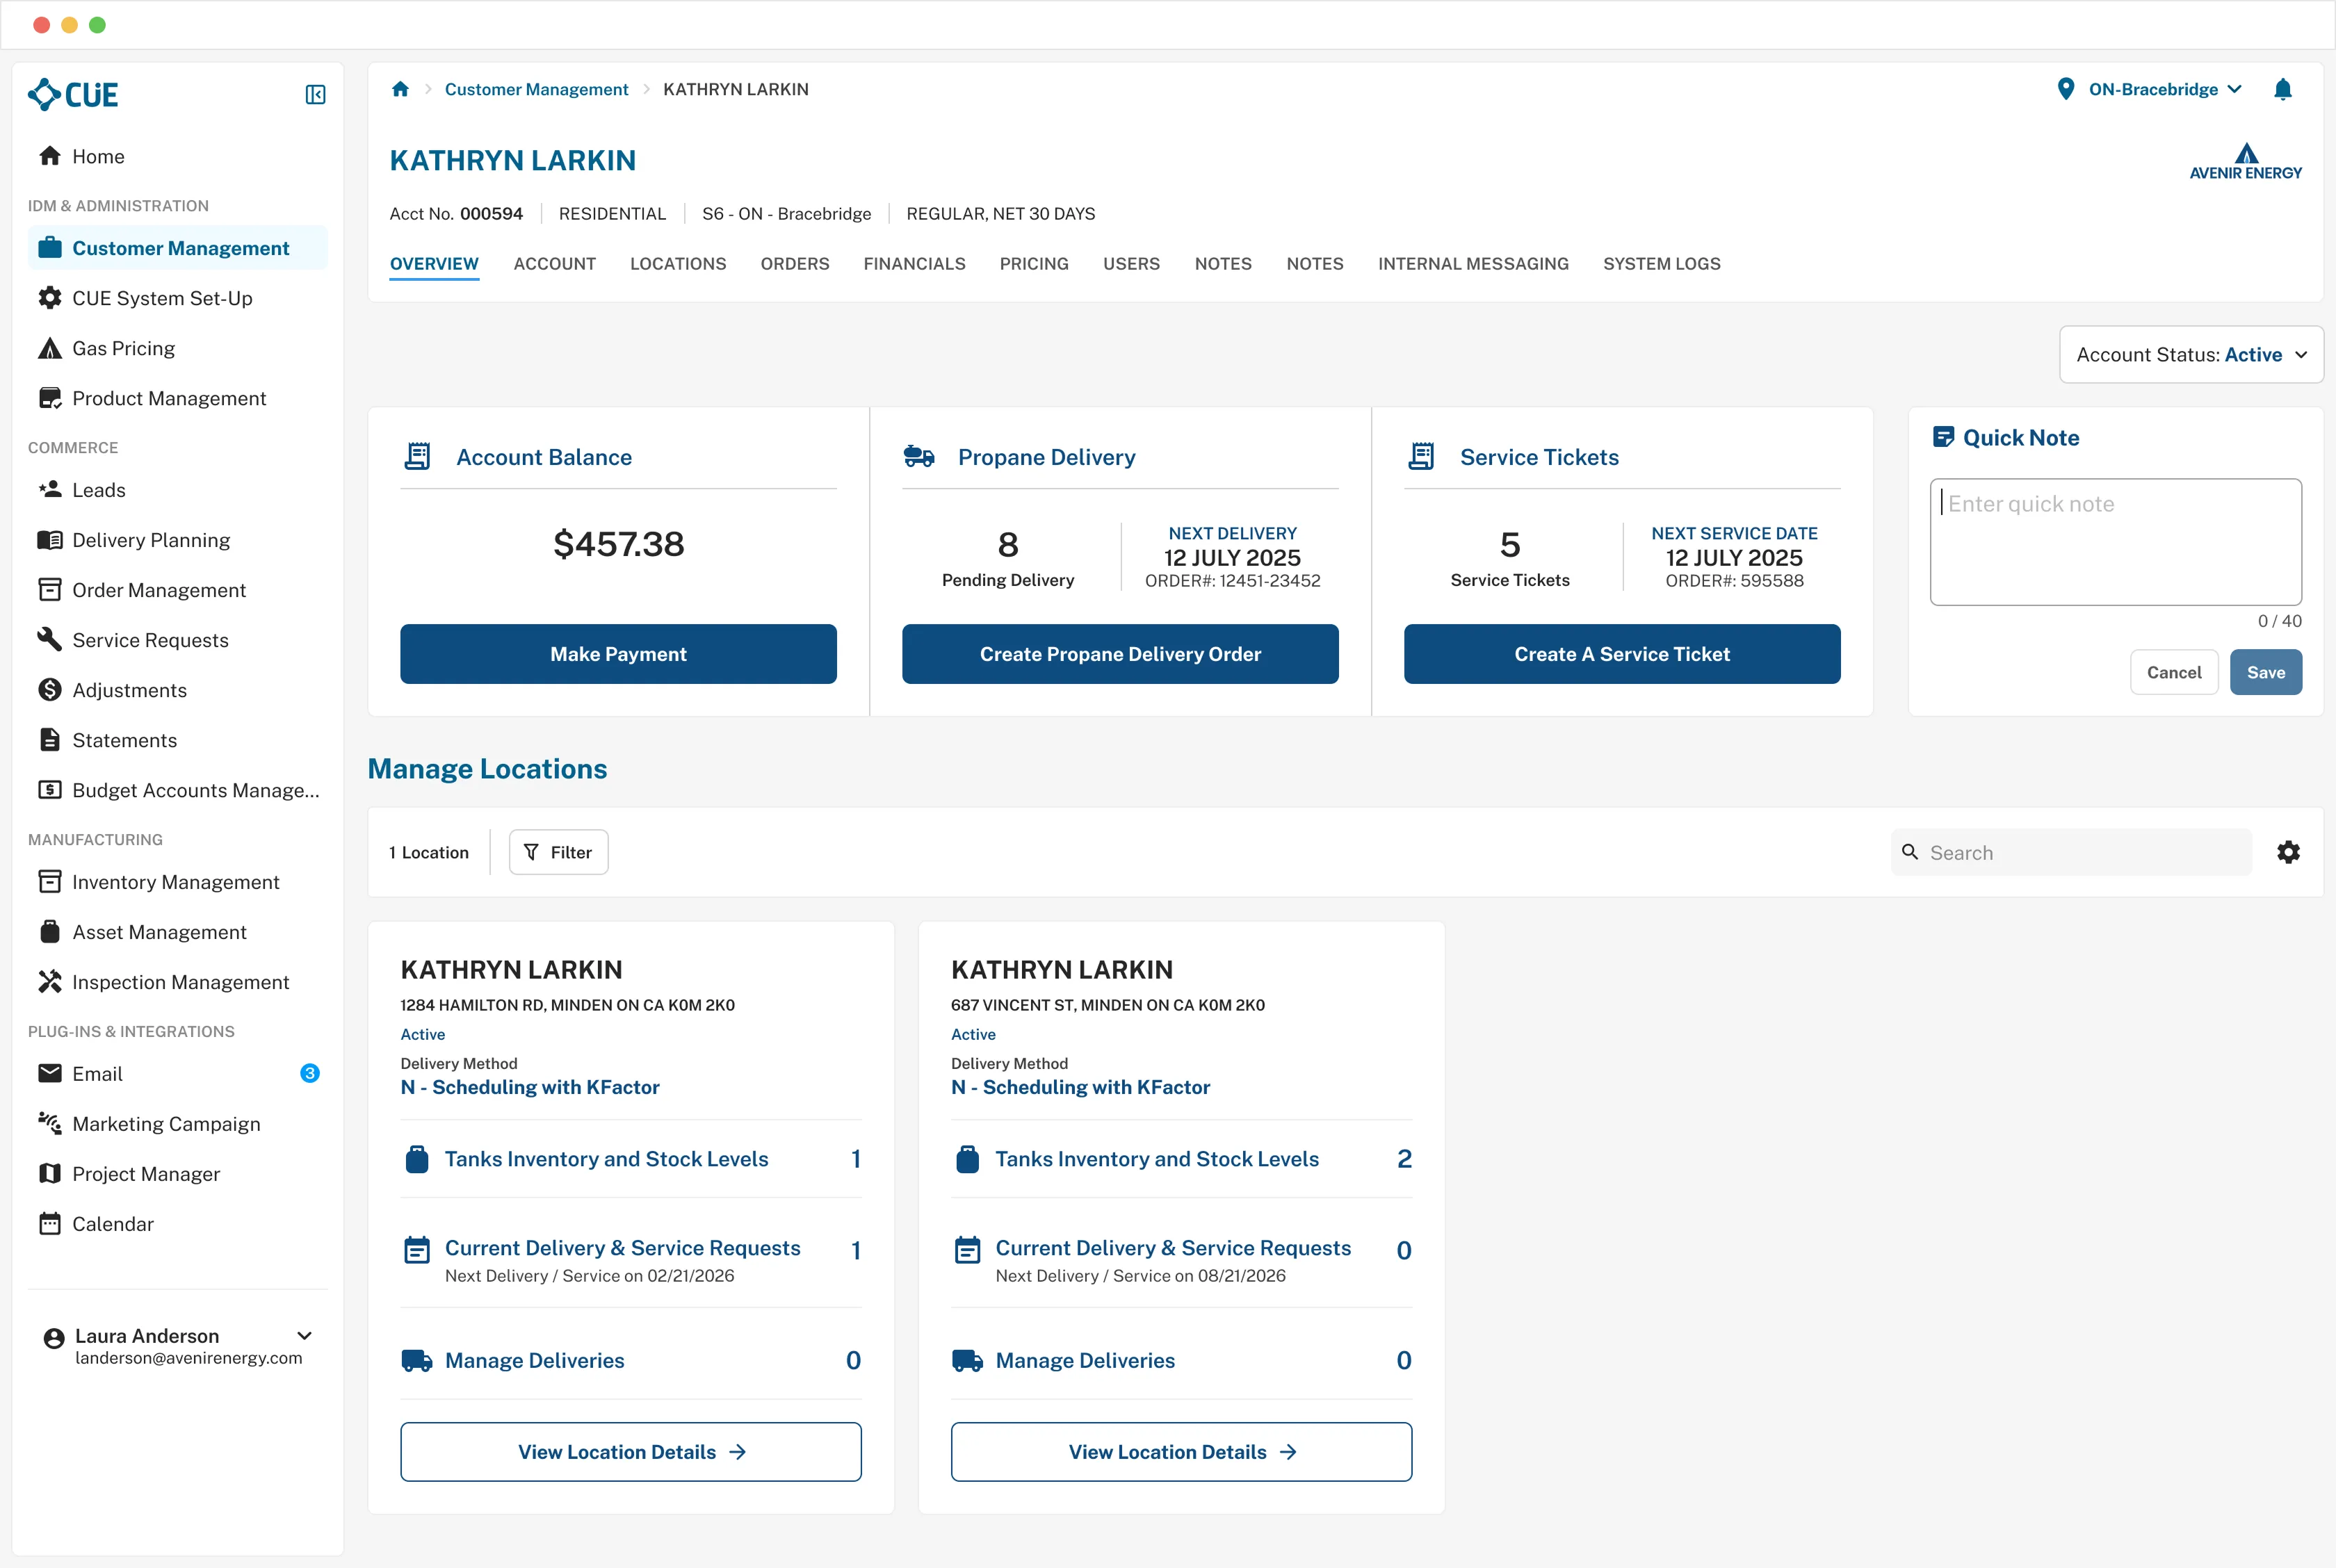Open the USERS tab
The width and height of the screenshot is (2336, 1568).
point(1131,264)
